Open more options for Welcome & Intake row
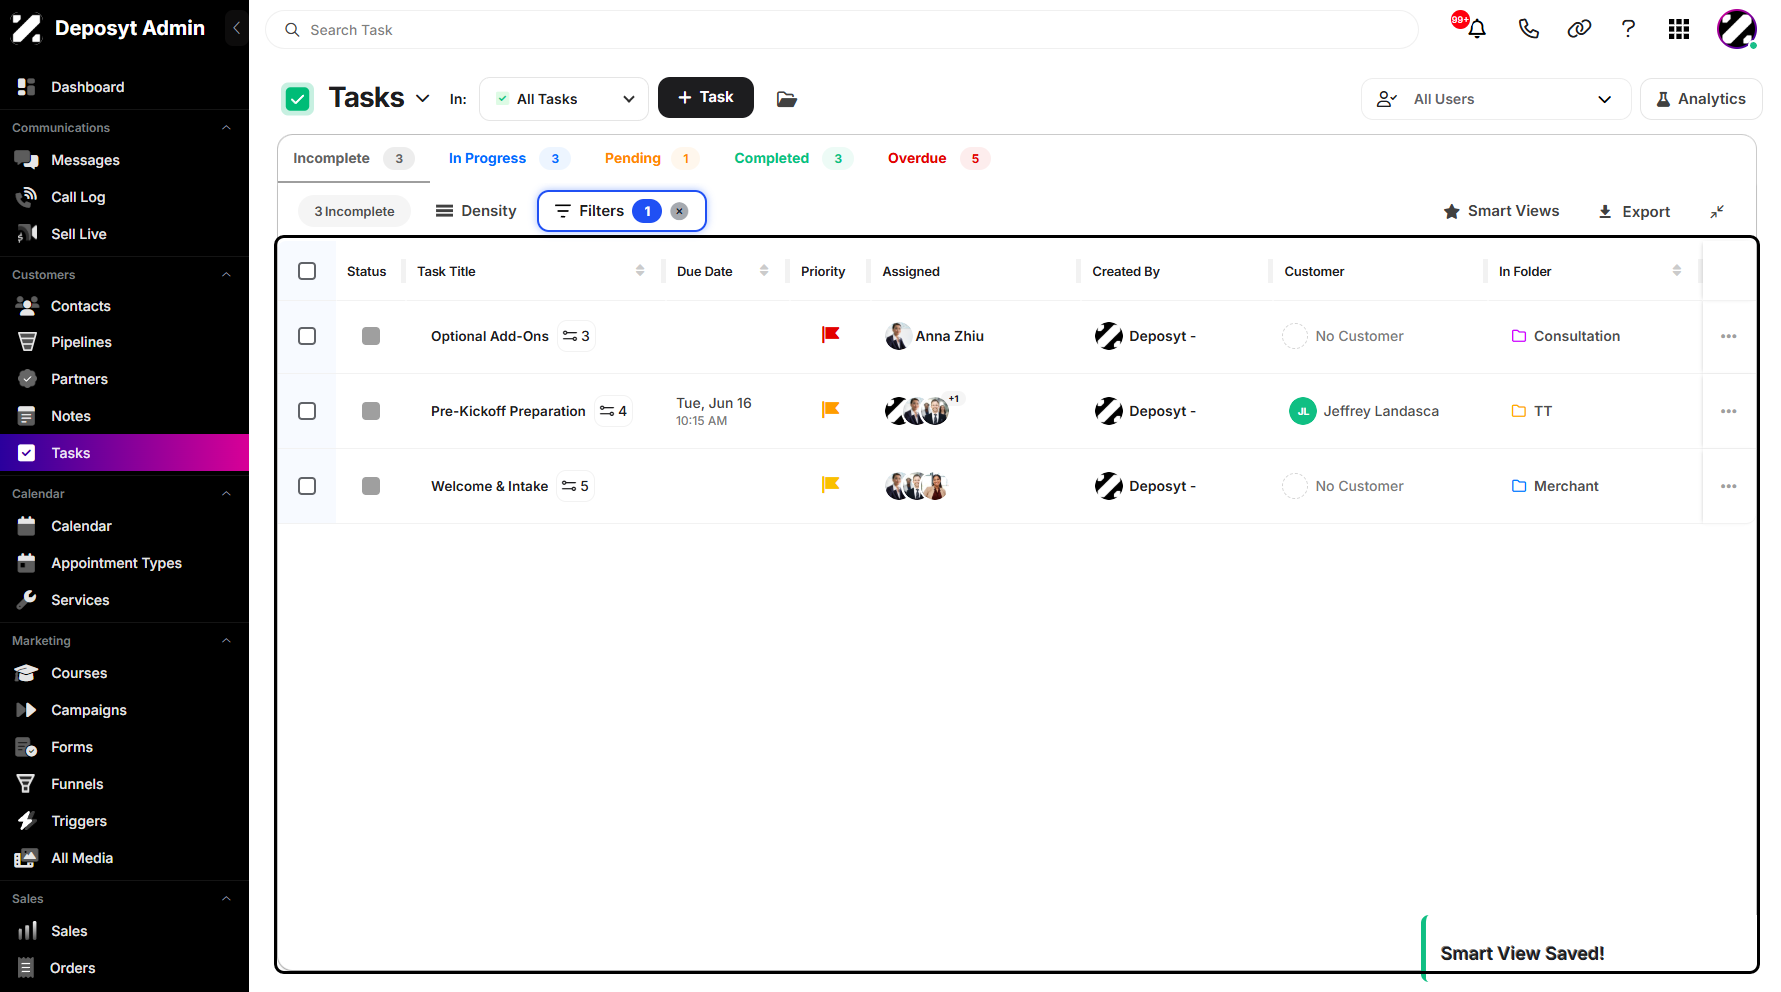The width and height of the screenshot is (1781, 992). [x=1729, y=486]
